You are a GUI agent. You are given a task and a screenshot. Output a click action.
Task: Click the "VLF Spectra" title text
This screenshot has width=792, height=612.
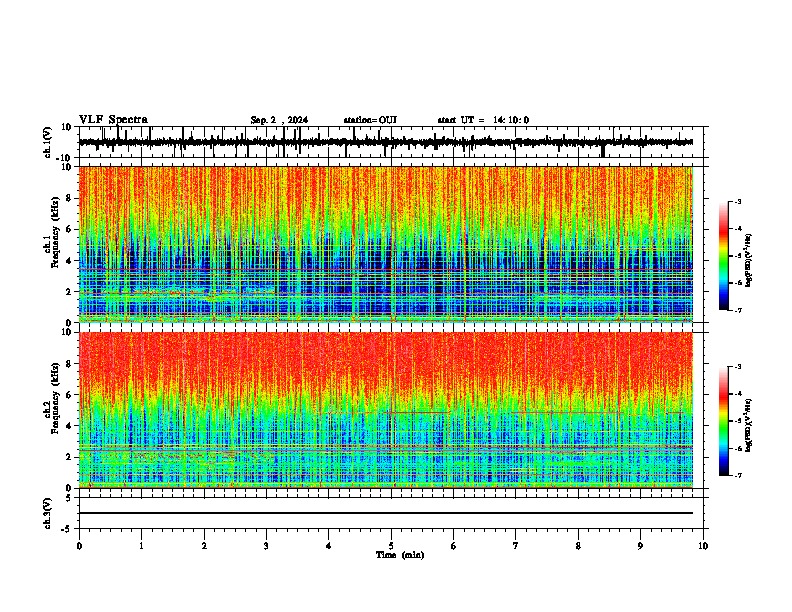click(x=113, y=120)
